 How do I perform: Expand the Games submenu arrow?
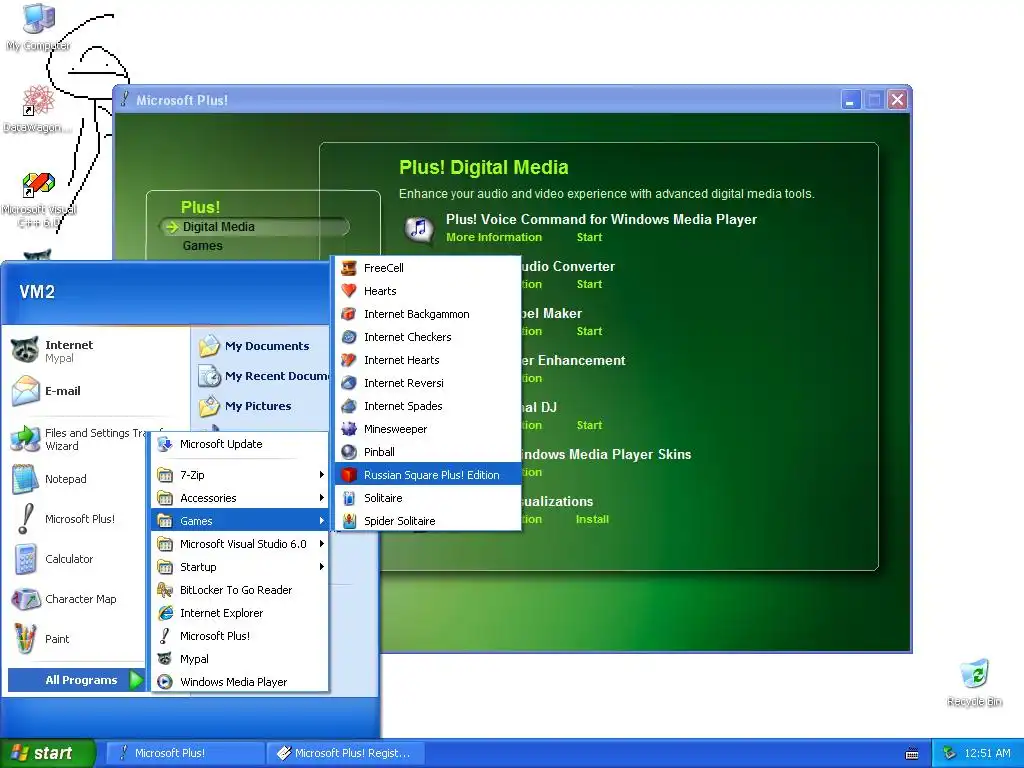[x=321, y=520]
